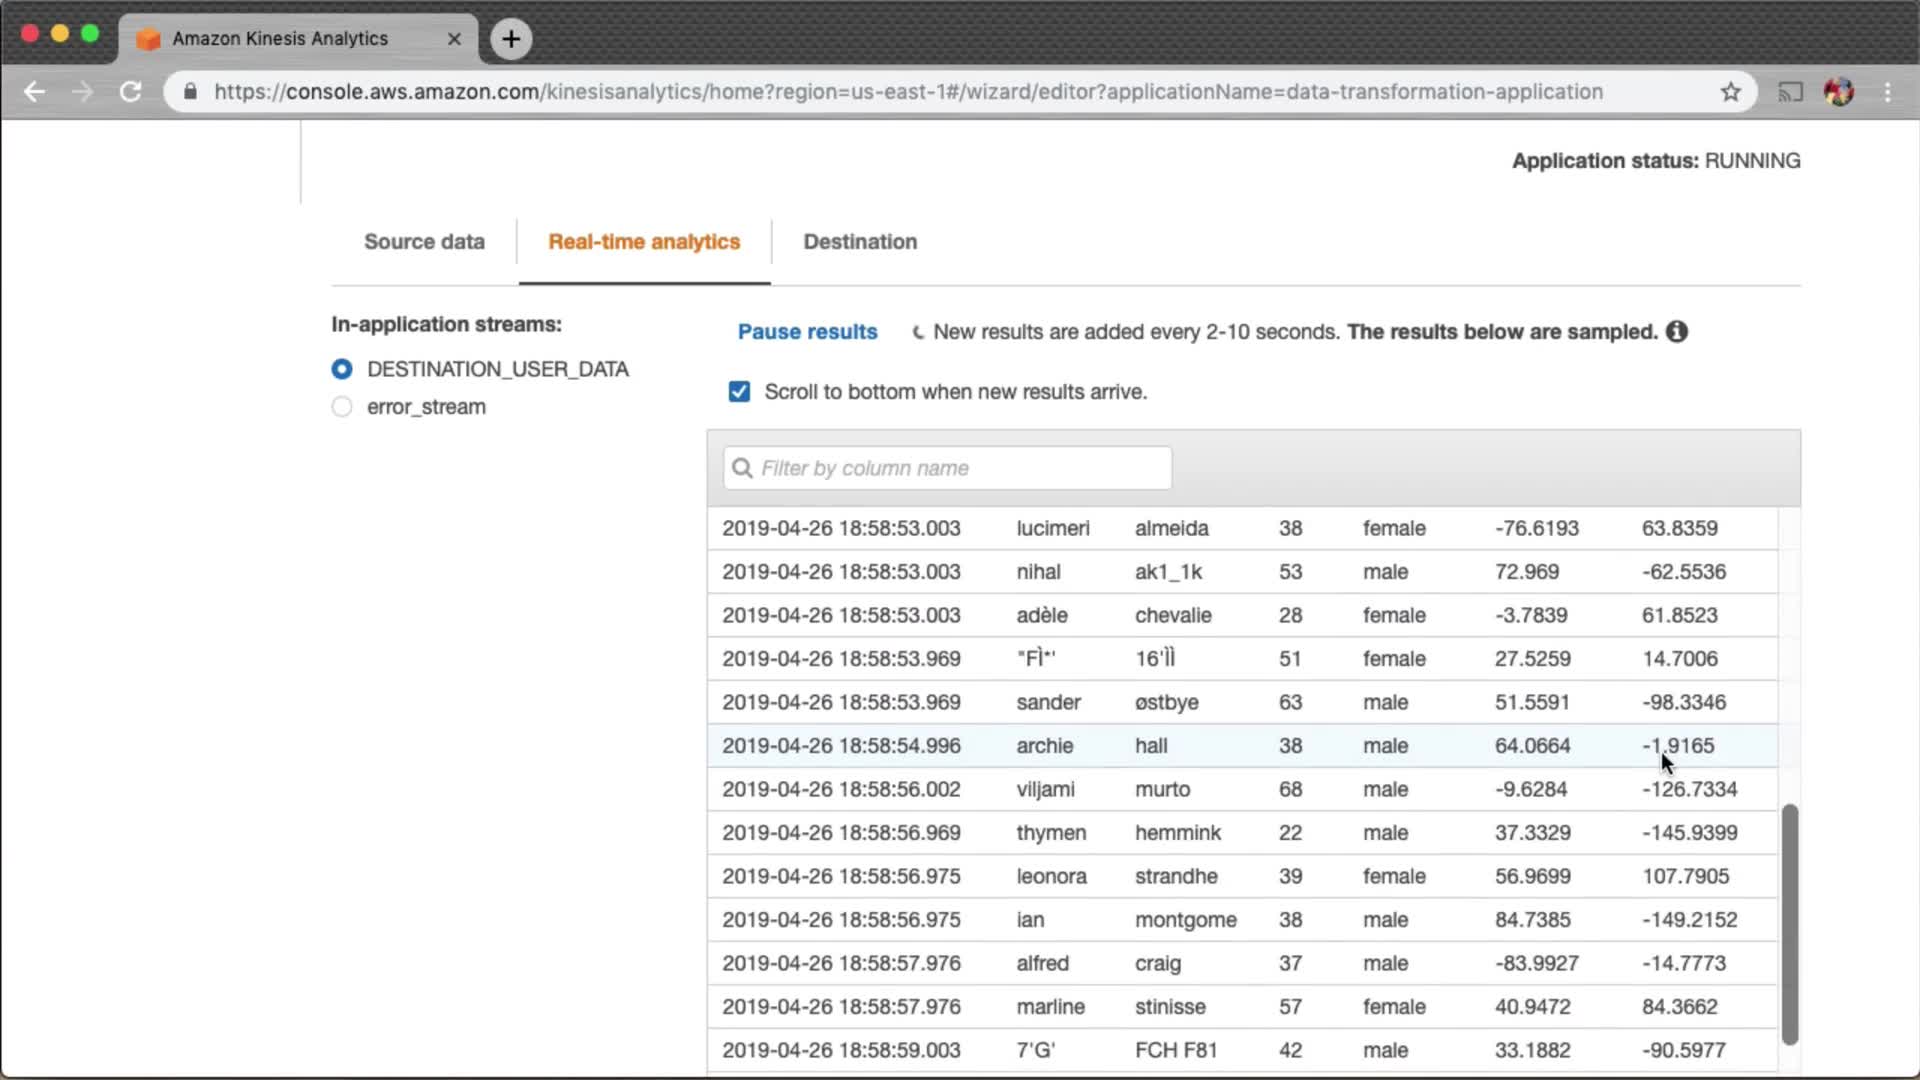Open the Chrome profile avatar
This screenshot has height=1080, width=1920.
coord(1839,92)
